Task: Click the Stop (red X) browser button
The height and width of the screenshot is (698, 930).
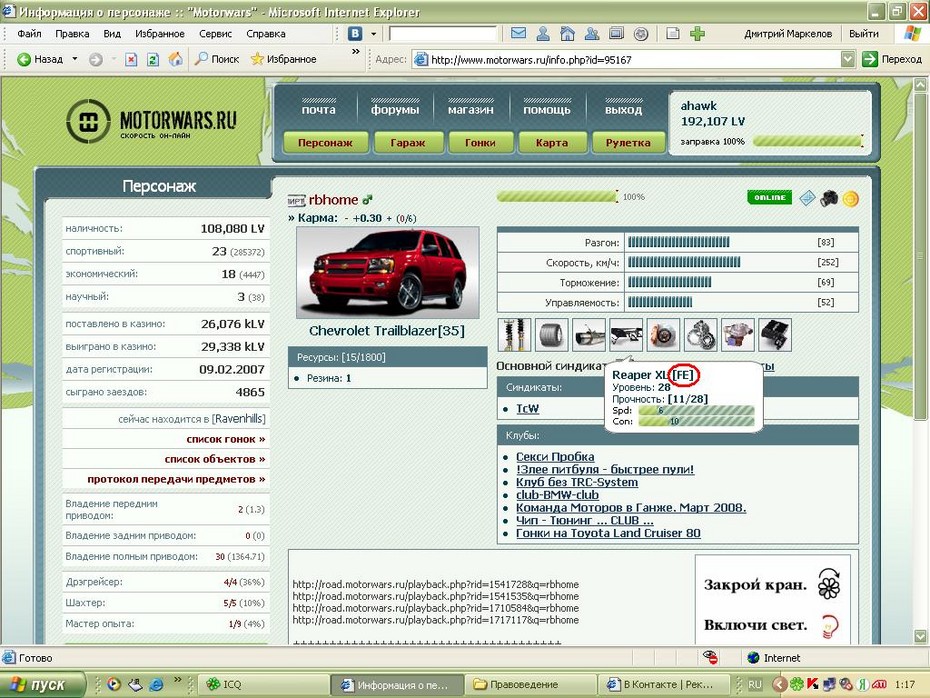Action: point(131,59)
